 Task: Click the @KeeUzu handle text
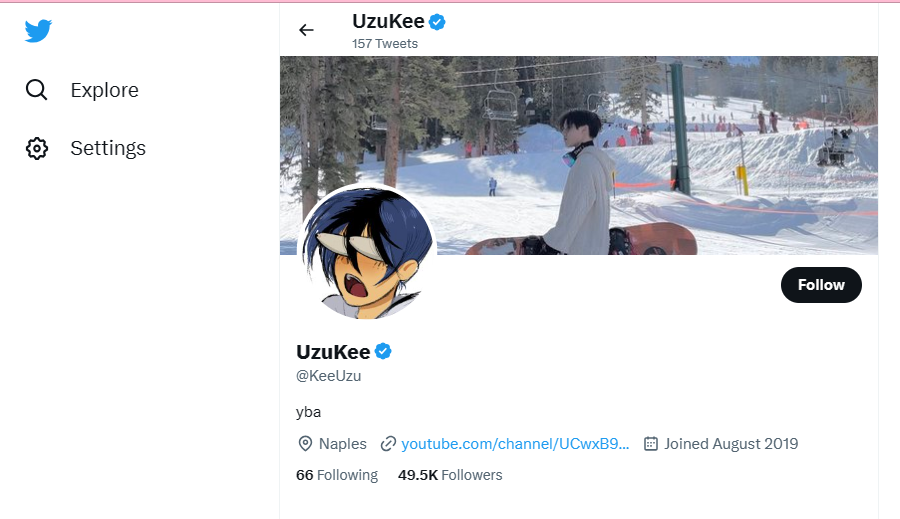[x=329, y=376]
